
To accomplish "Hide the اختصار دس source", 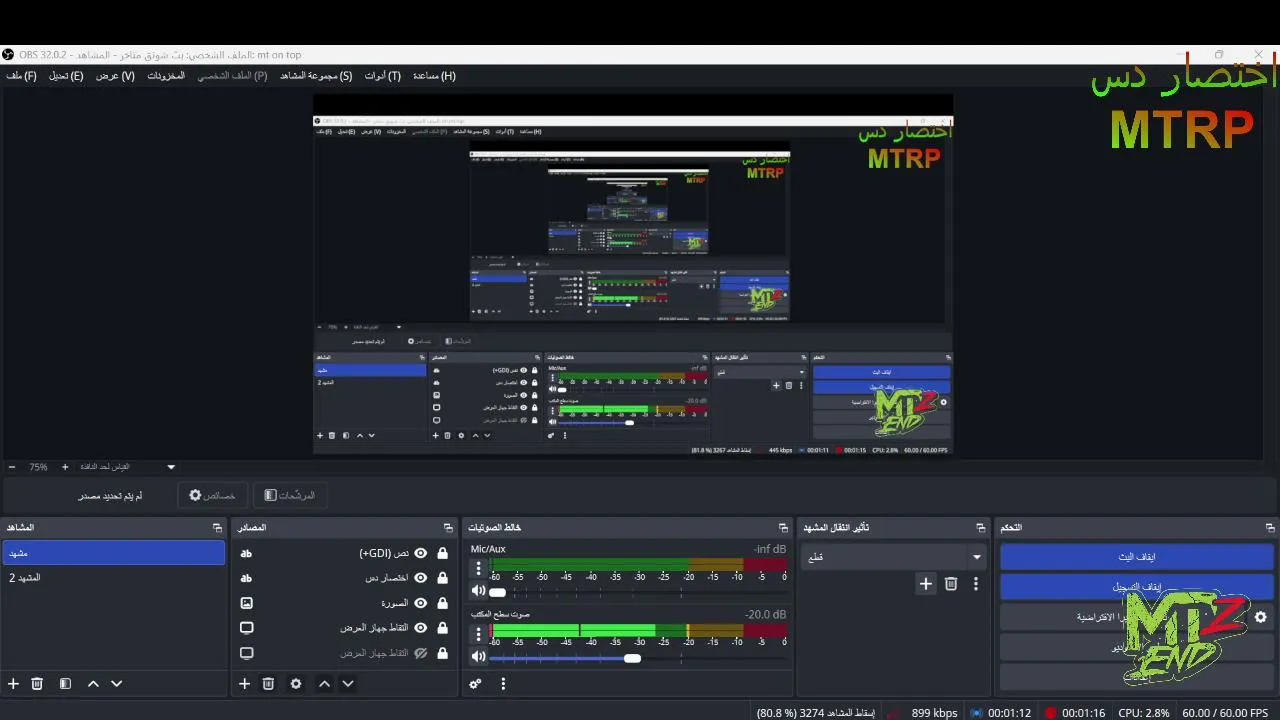I will 421,578.
